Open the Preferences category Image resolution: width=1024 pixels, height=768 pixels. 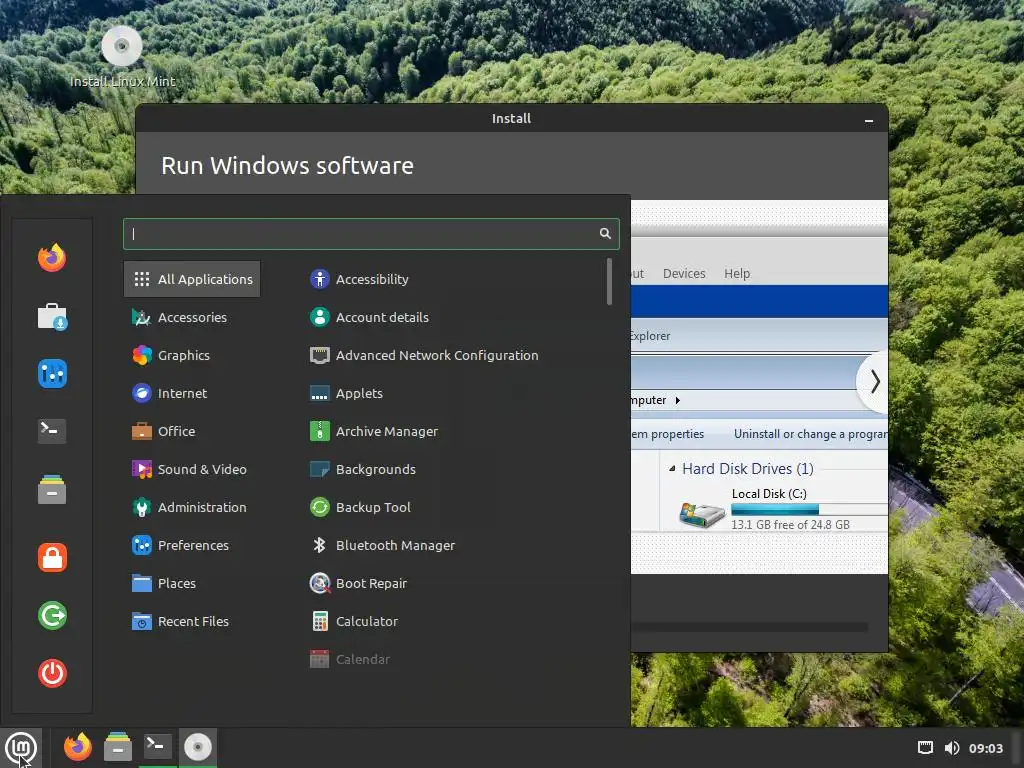192,545
